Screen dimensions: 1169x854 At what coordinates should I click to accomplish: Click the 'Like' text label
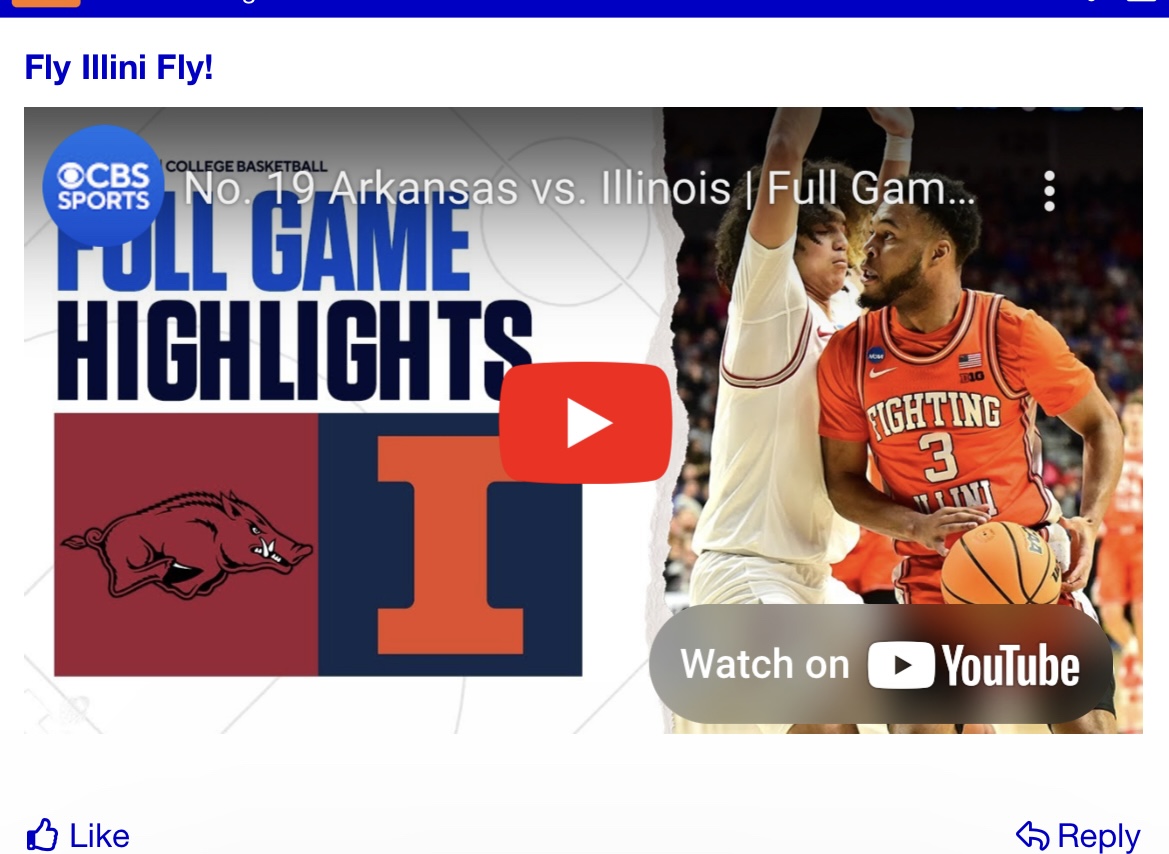click(99, 835)
